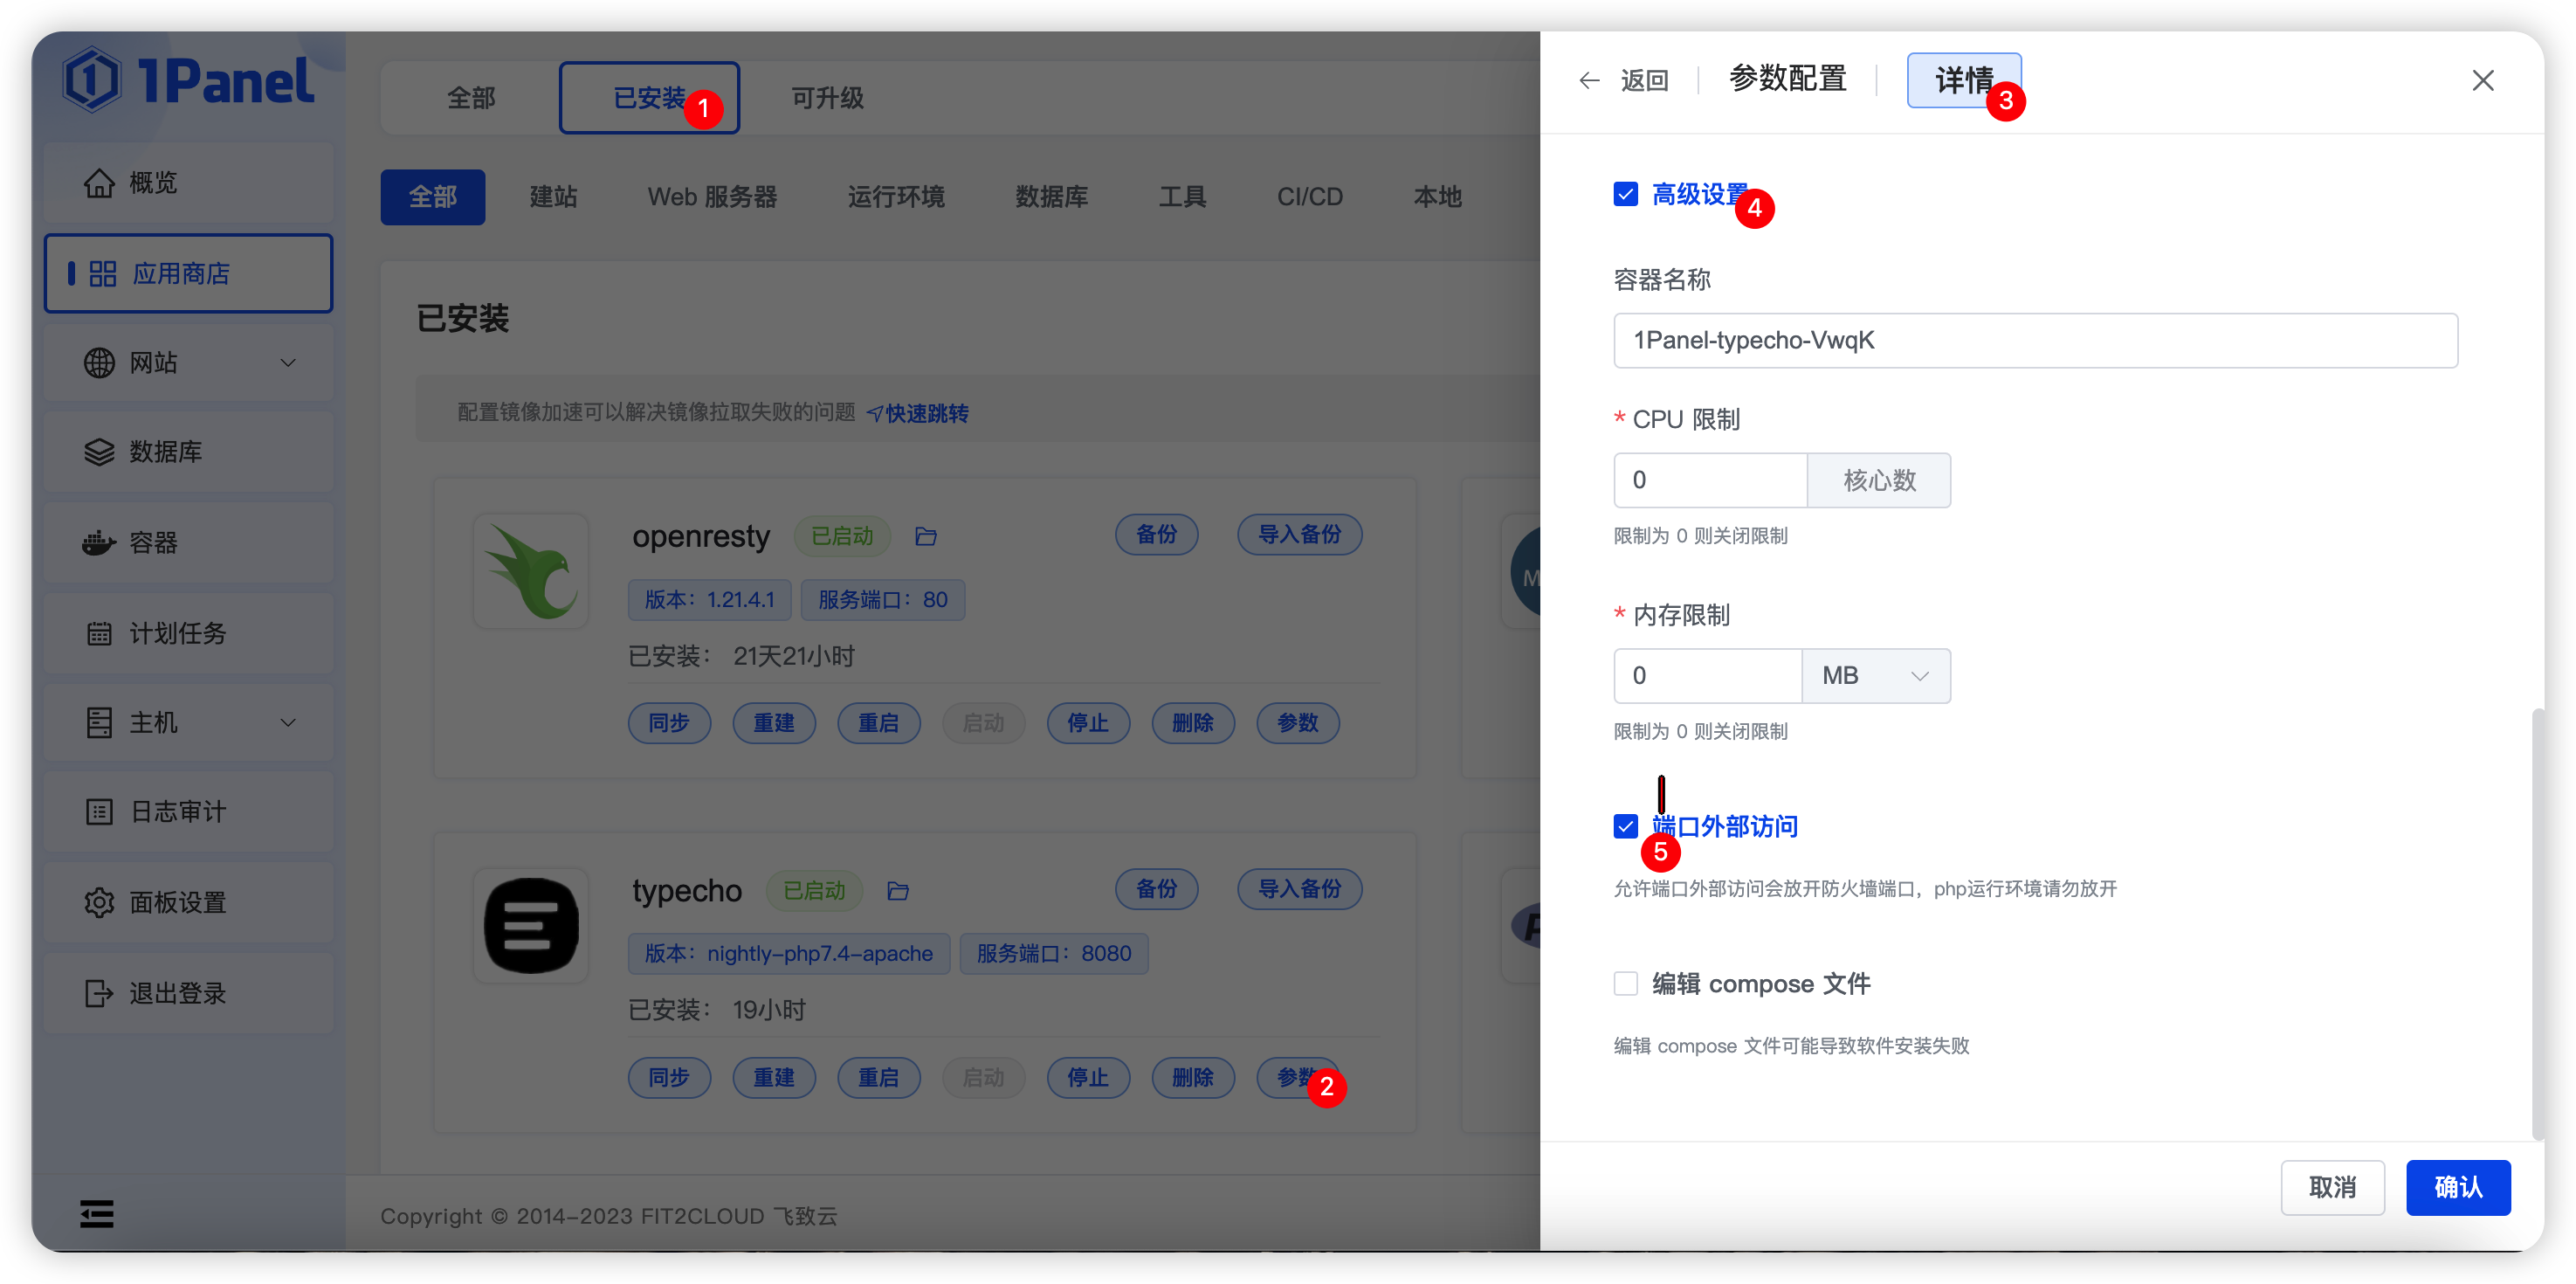Open typecho folder icon
The width and height of the screenshot is (2576, 1284).
point(898,891)
